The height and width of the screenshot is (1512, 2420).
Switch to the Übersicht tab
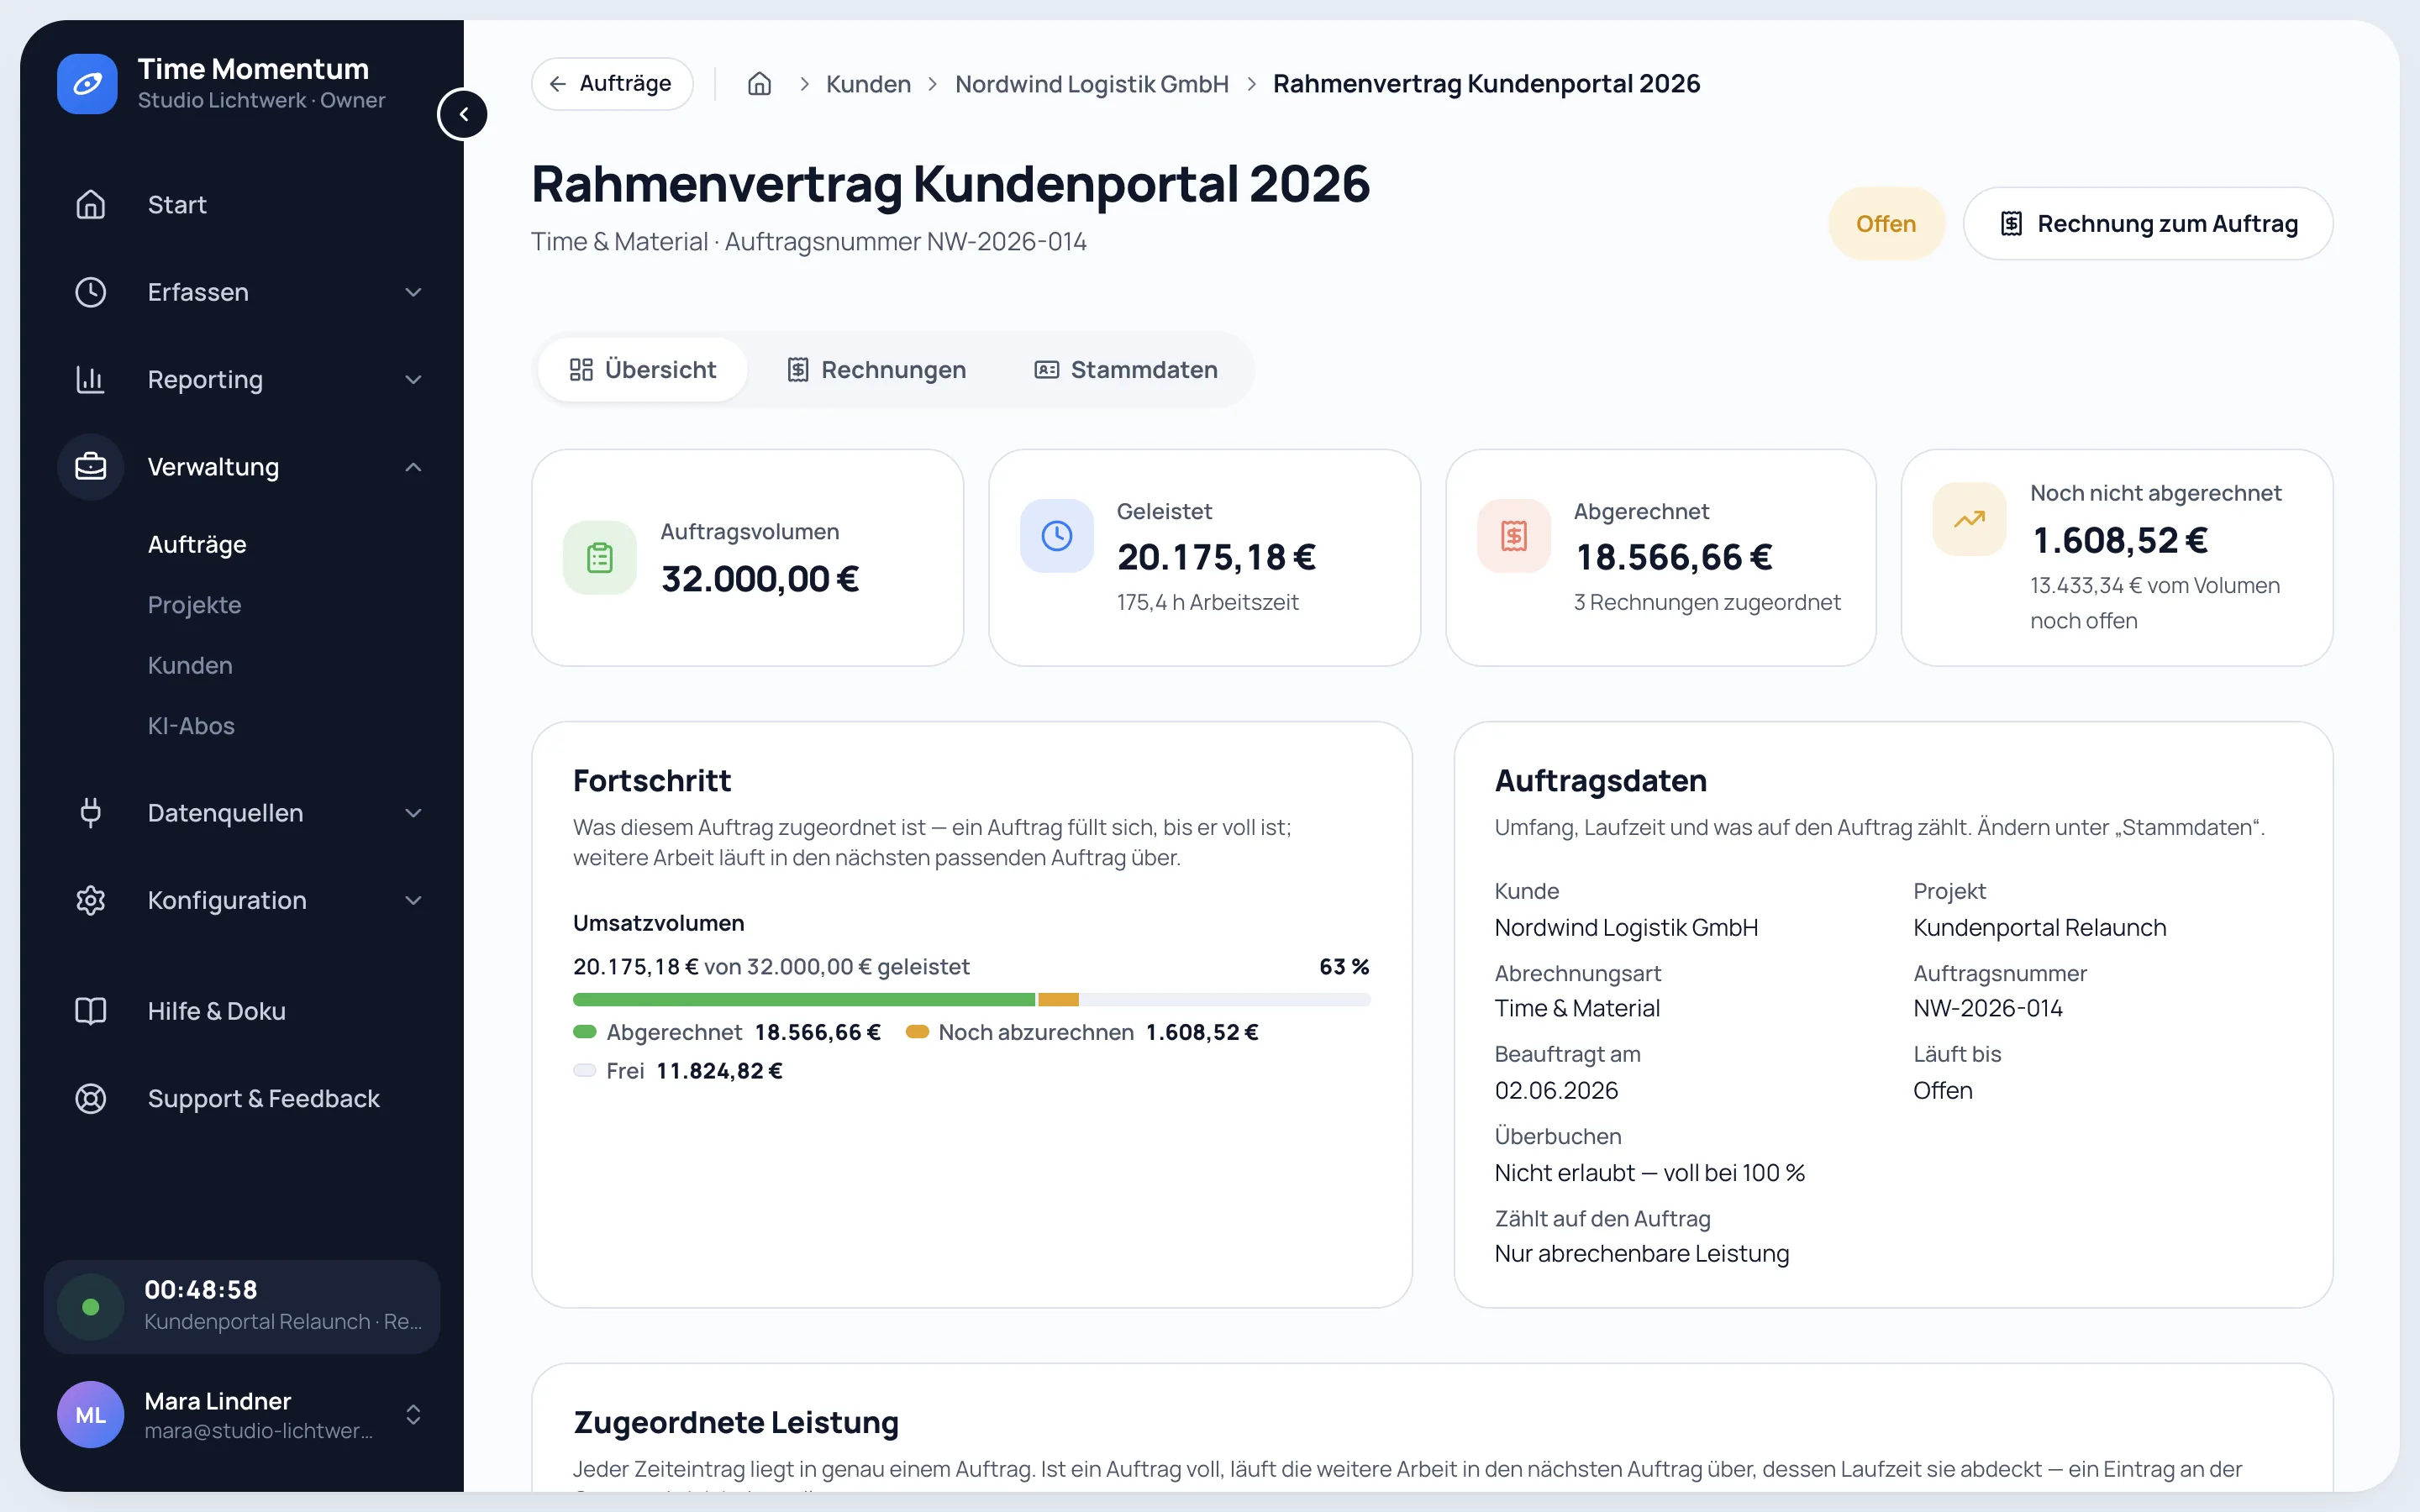[642, 370]
